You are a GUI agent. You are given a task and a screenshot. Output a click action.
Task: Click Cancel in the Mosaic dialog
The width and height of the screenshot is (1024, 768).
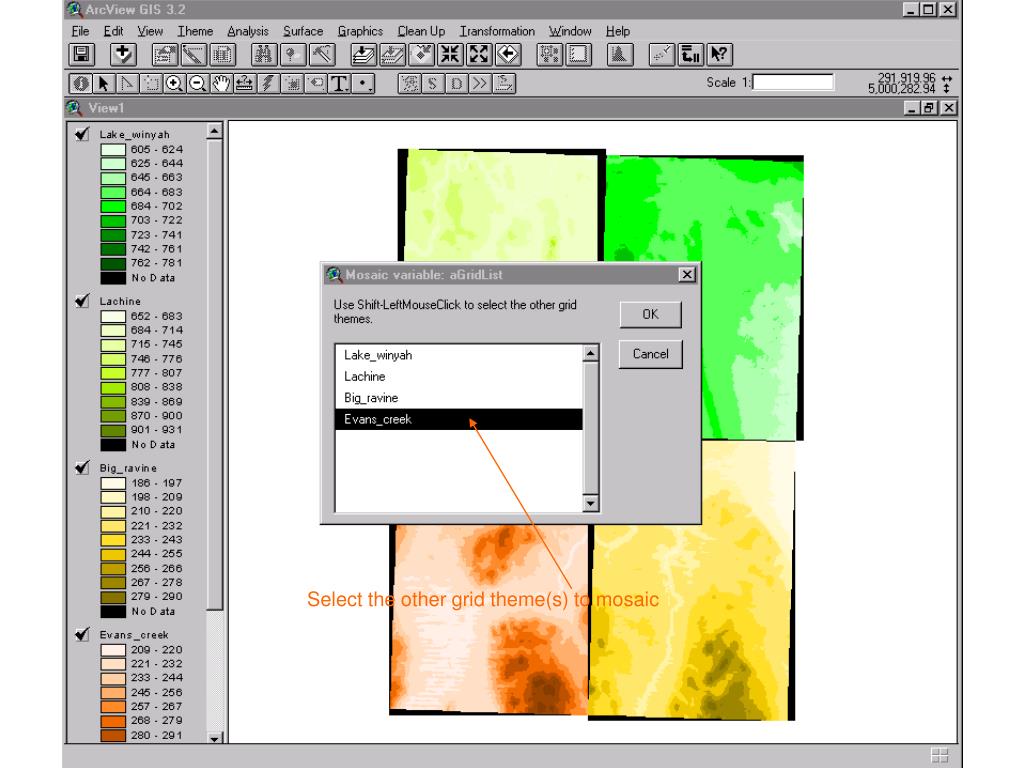click(x=650, y=354)
